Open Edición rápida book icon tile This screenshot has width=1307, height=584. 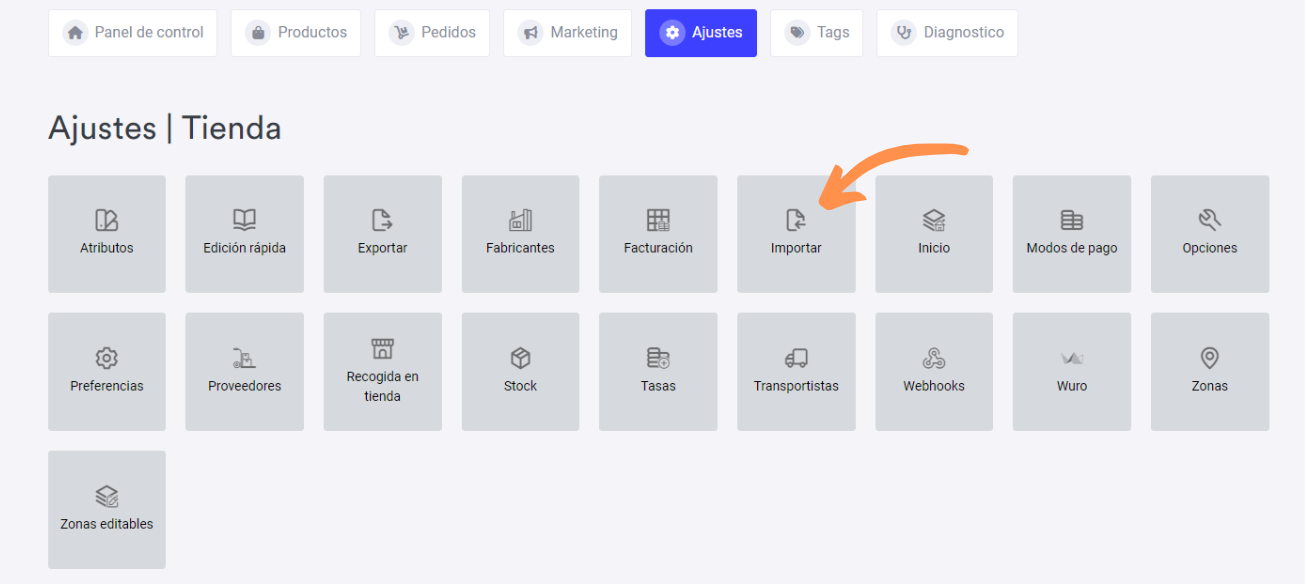pyautogui.click(x=245, y=234)
